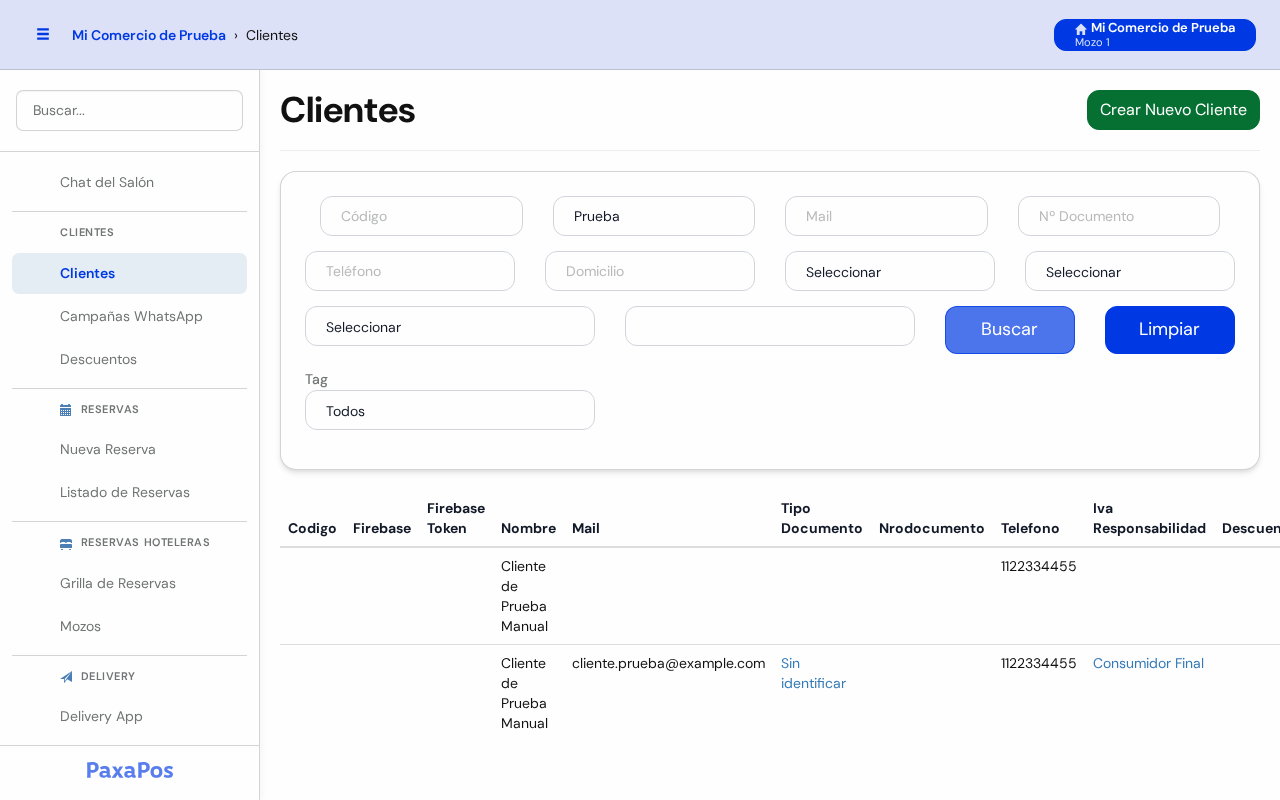This screenshot has height=800, width=1280.
Task: Open the Consumidor Final link
Action: coord(1148,663)
